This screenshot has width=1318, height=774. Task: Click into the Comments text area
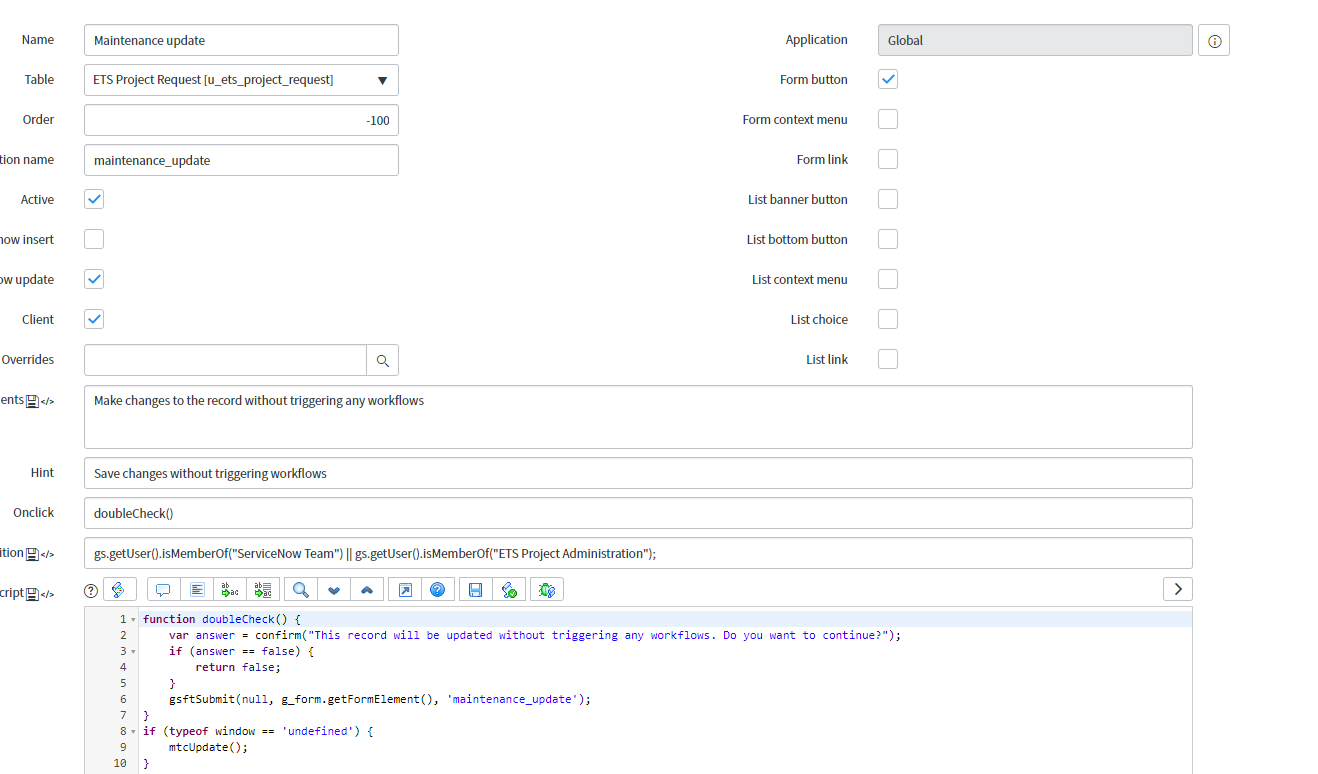coord(638,417)
